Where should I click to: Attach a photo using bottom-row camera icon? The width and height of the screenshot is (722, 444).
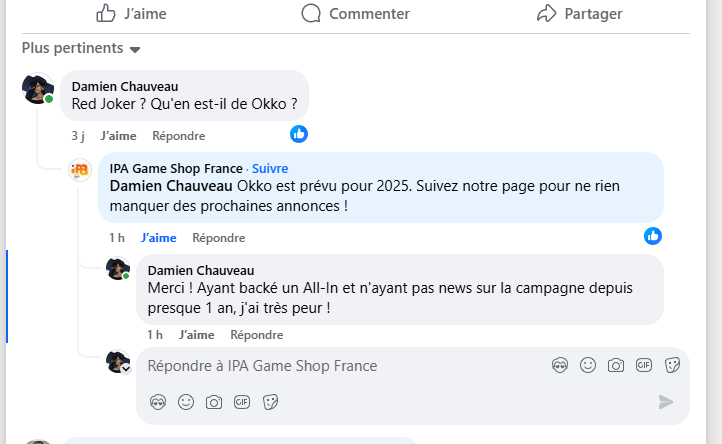(214, 402)
